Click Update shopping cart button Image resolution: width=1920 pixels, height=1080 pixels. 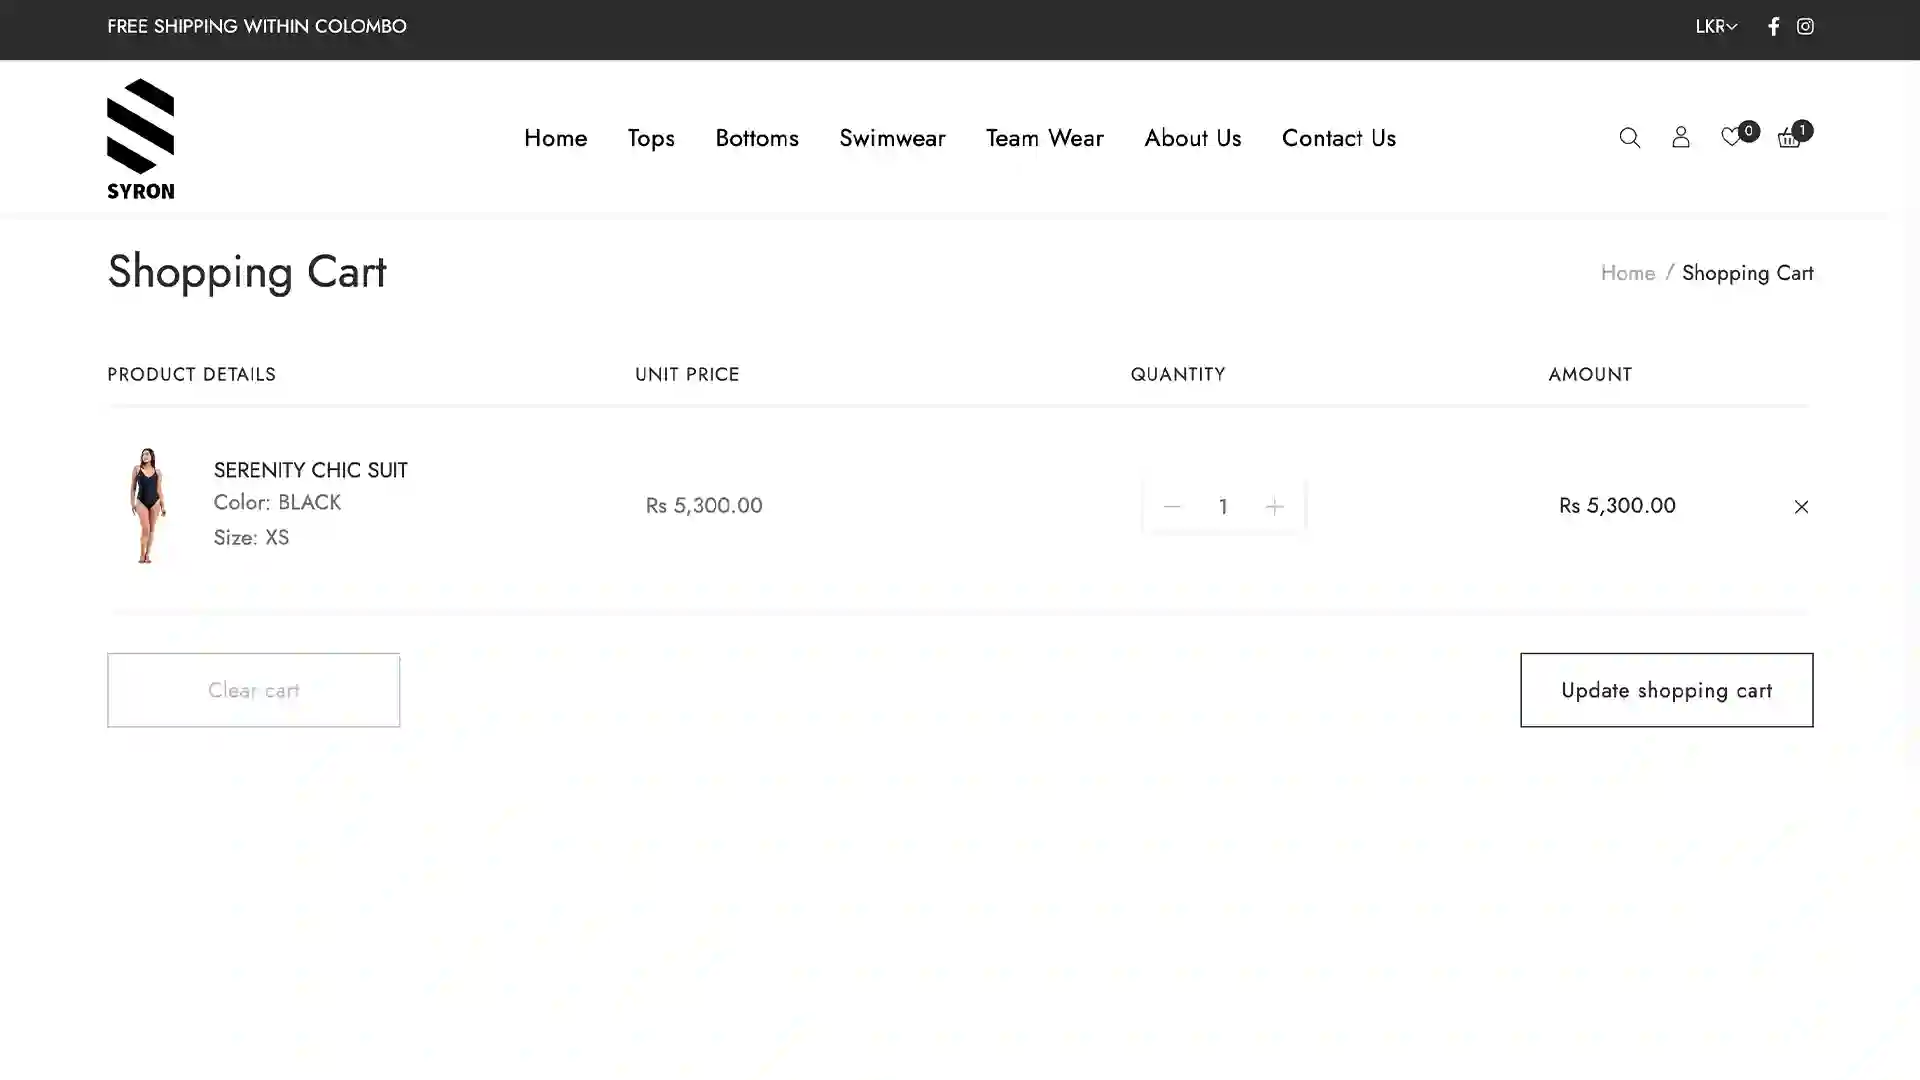(x=1667, y=690)
